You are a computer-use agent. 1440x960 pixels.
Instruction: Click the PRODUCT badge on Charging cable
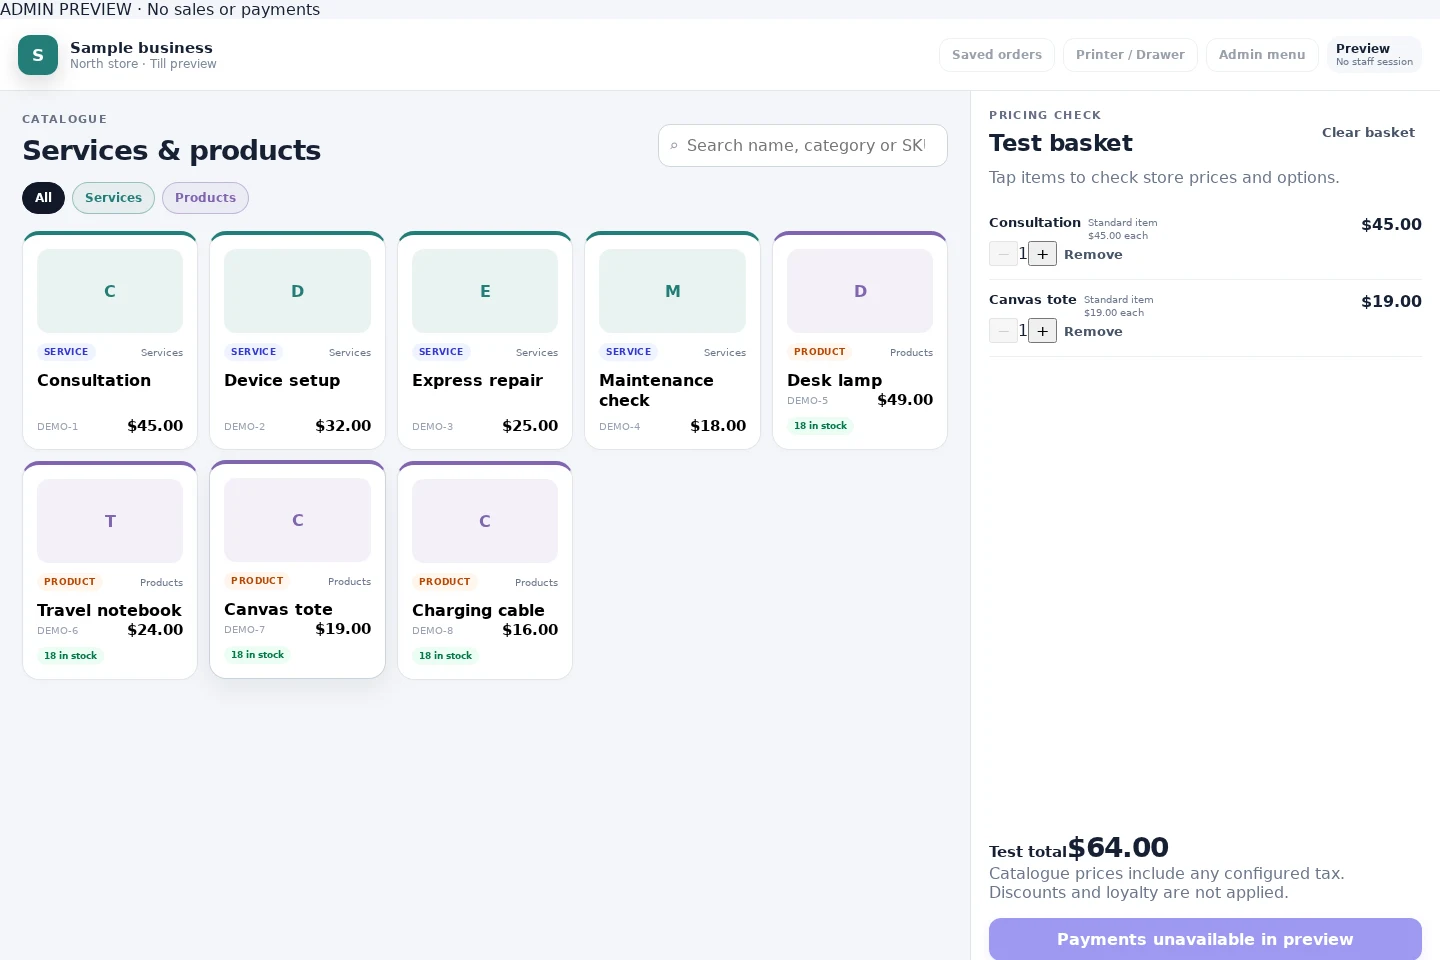pyautogui.click(x=444, y=582)
